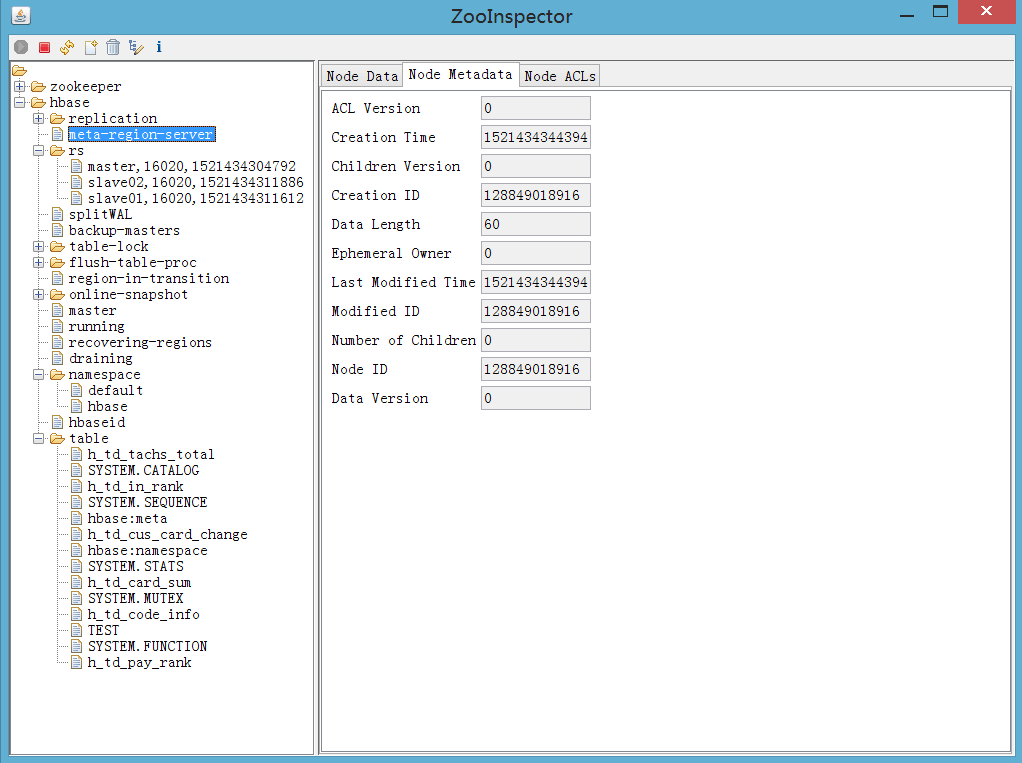Select the h_td_cus_card_change node
Image resolution: width=1022 pixels, height=763 pixels.
click(x=168, y=534)
